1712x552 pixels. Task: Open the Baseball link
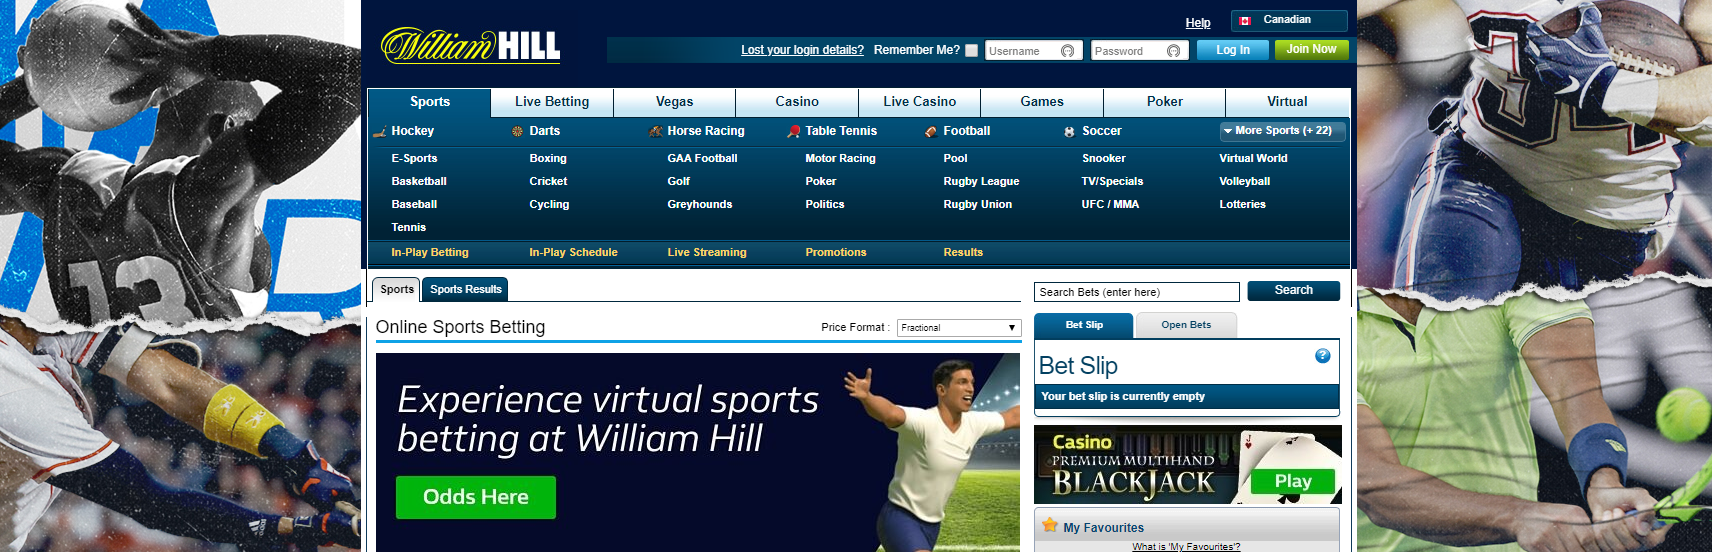(x=414, y=204)
